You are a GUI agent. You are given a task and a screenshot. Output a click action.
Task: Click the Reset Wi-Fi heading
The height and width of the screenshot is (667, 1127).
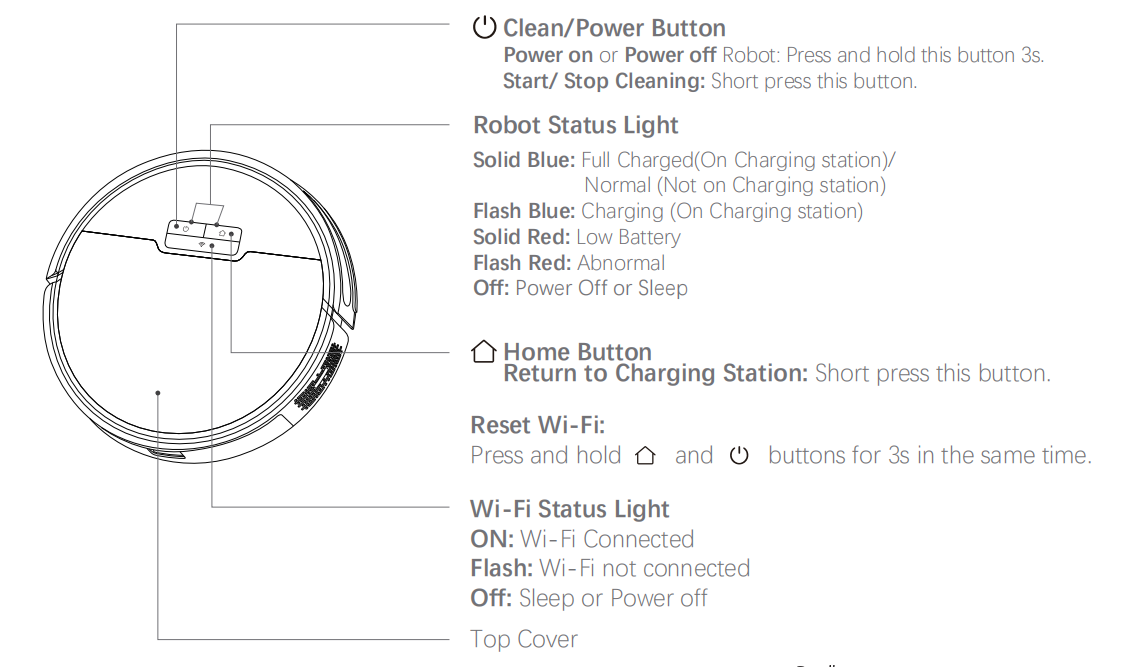pos(538,425)
